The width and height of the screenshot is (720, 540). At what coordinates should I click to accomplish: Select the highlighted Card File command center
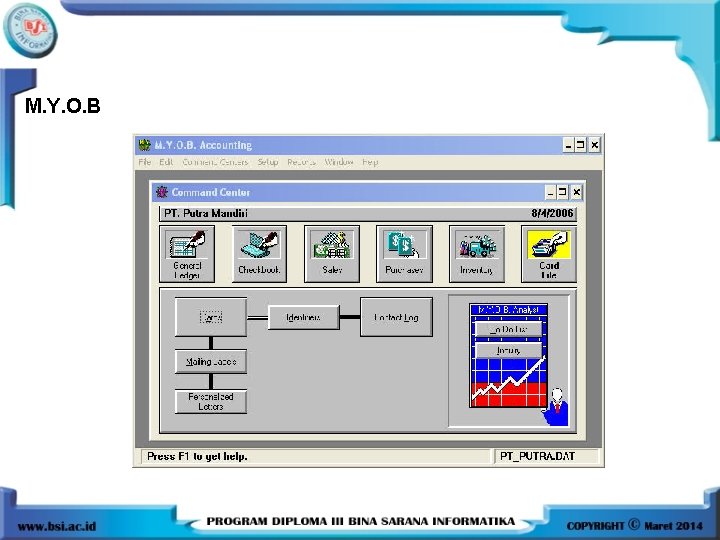click(x=549, y=254)
